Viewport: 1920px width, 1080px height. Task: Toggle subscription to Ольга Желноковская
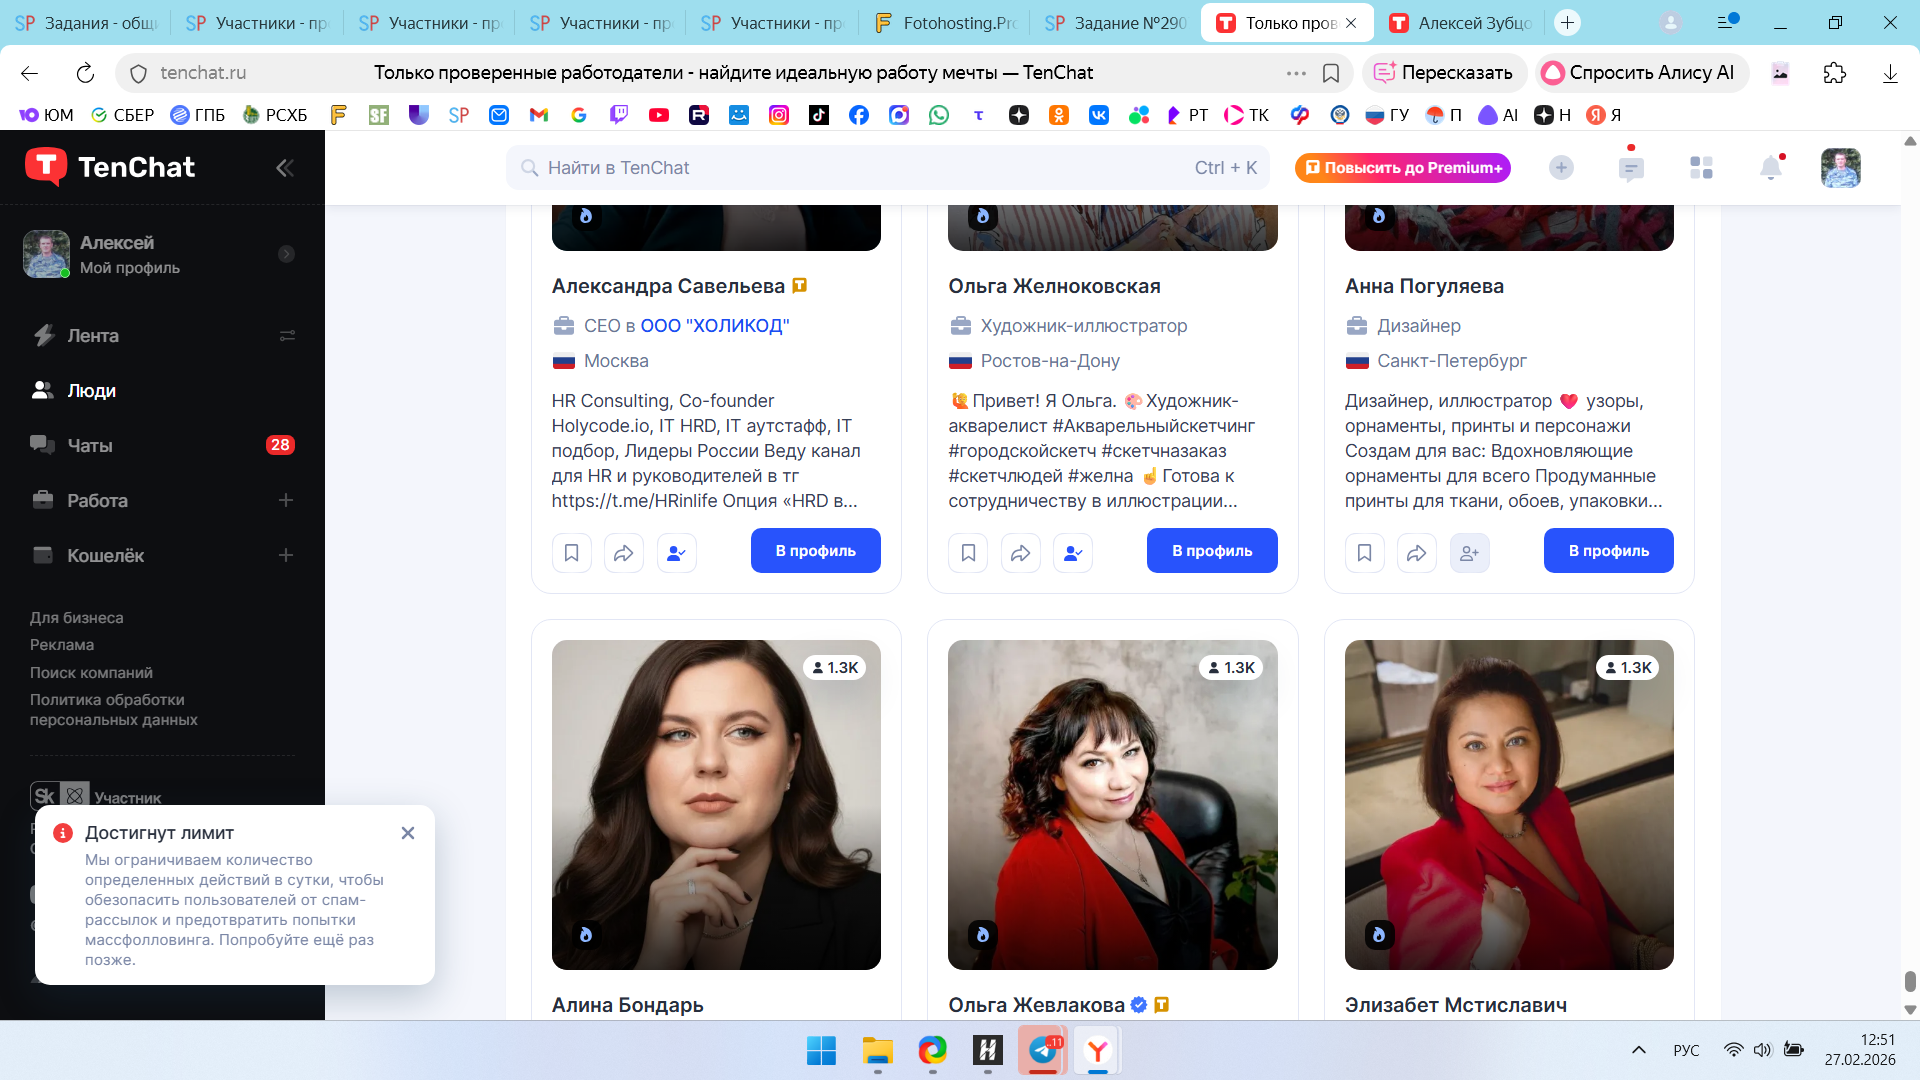(x=1073, y=552)
